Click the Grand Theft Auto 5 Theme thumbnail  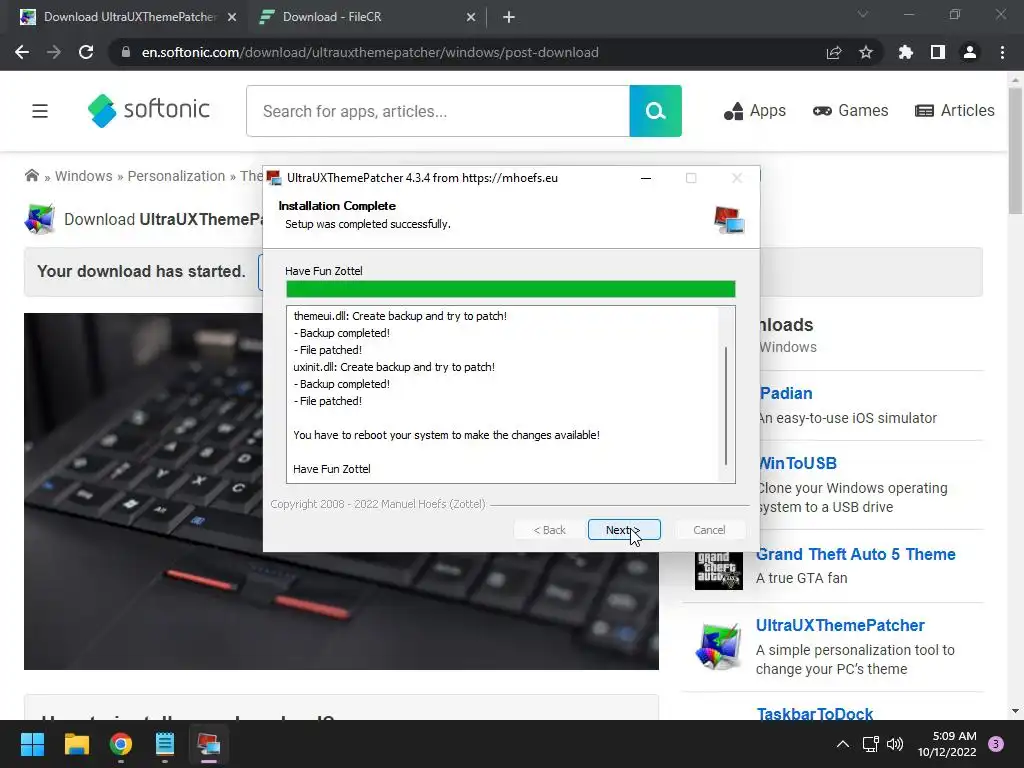tap(718, 571)
